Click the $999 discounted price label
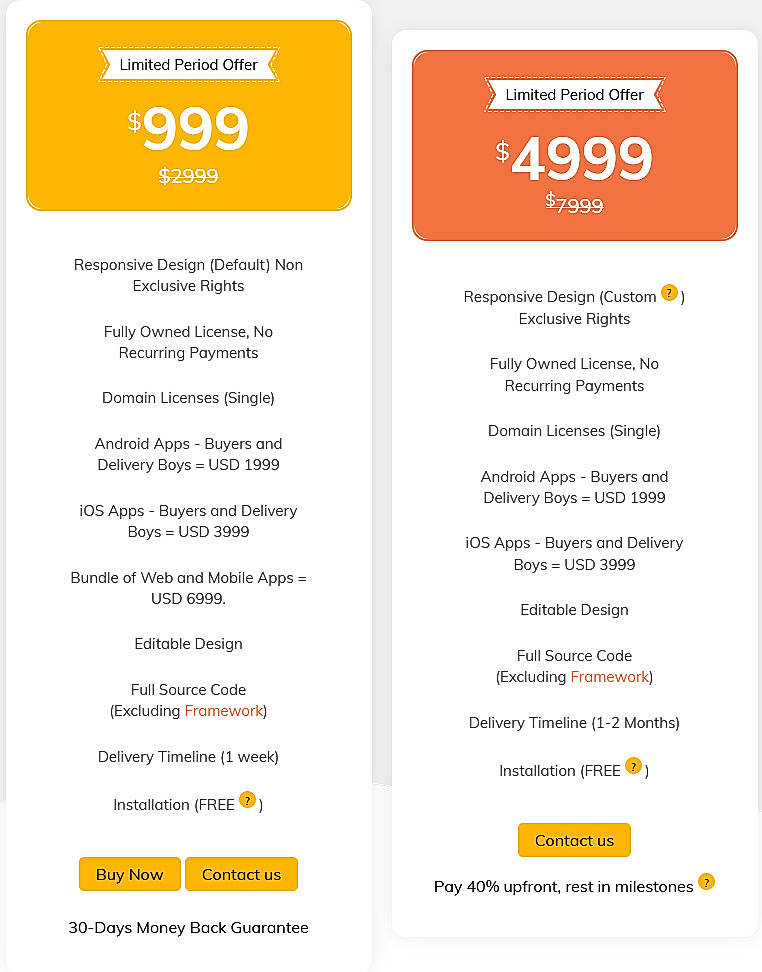 [188, 128]
